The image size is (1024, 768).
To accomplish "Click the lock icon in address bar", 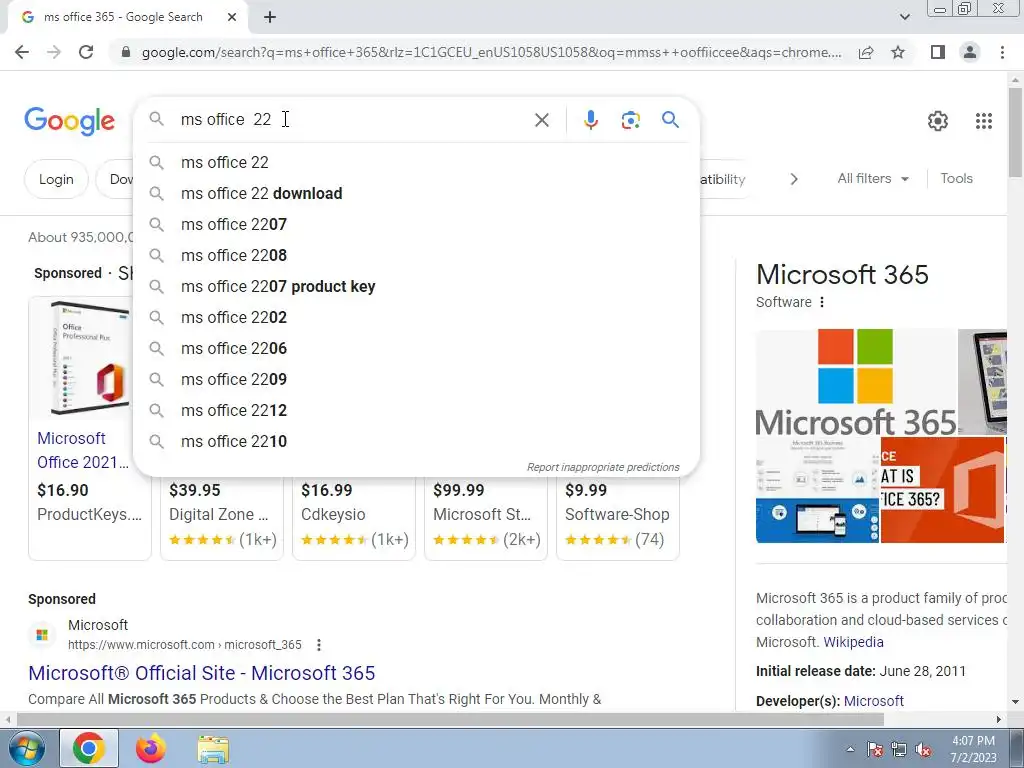I will click(x=126, y=52).
